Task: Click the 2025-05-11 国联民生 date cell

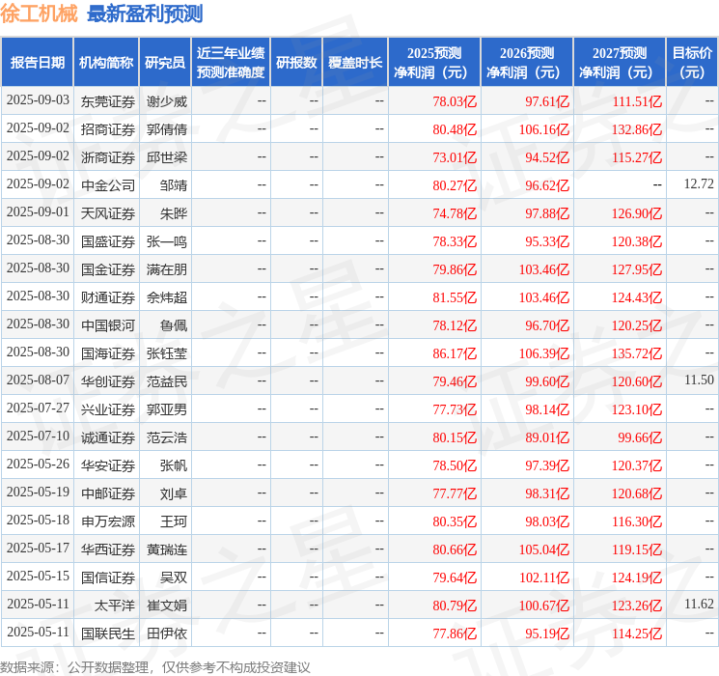Action: coord(38,632)
